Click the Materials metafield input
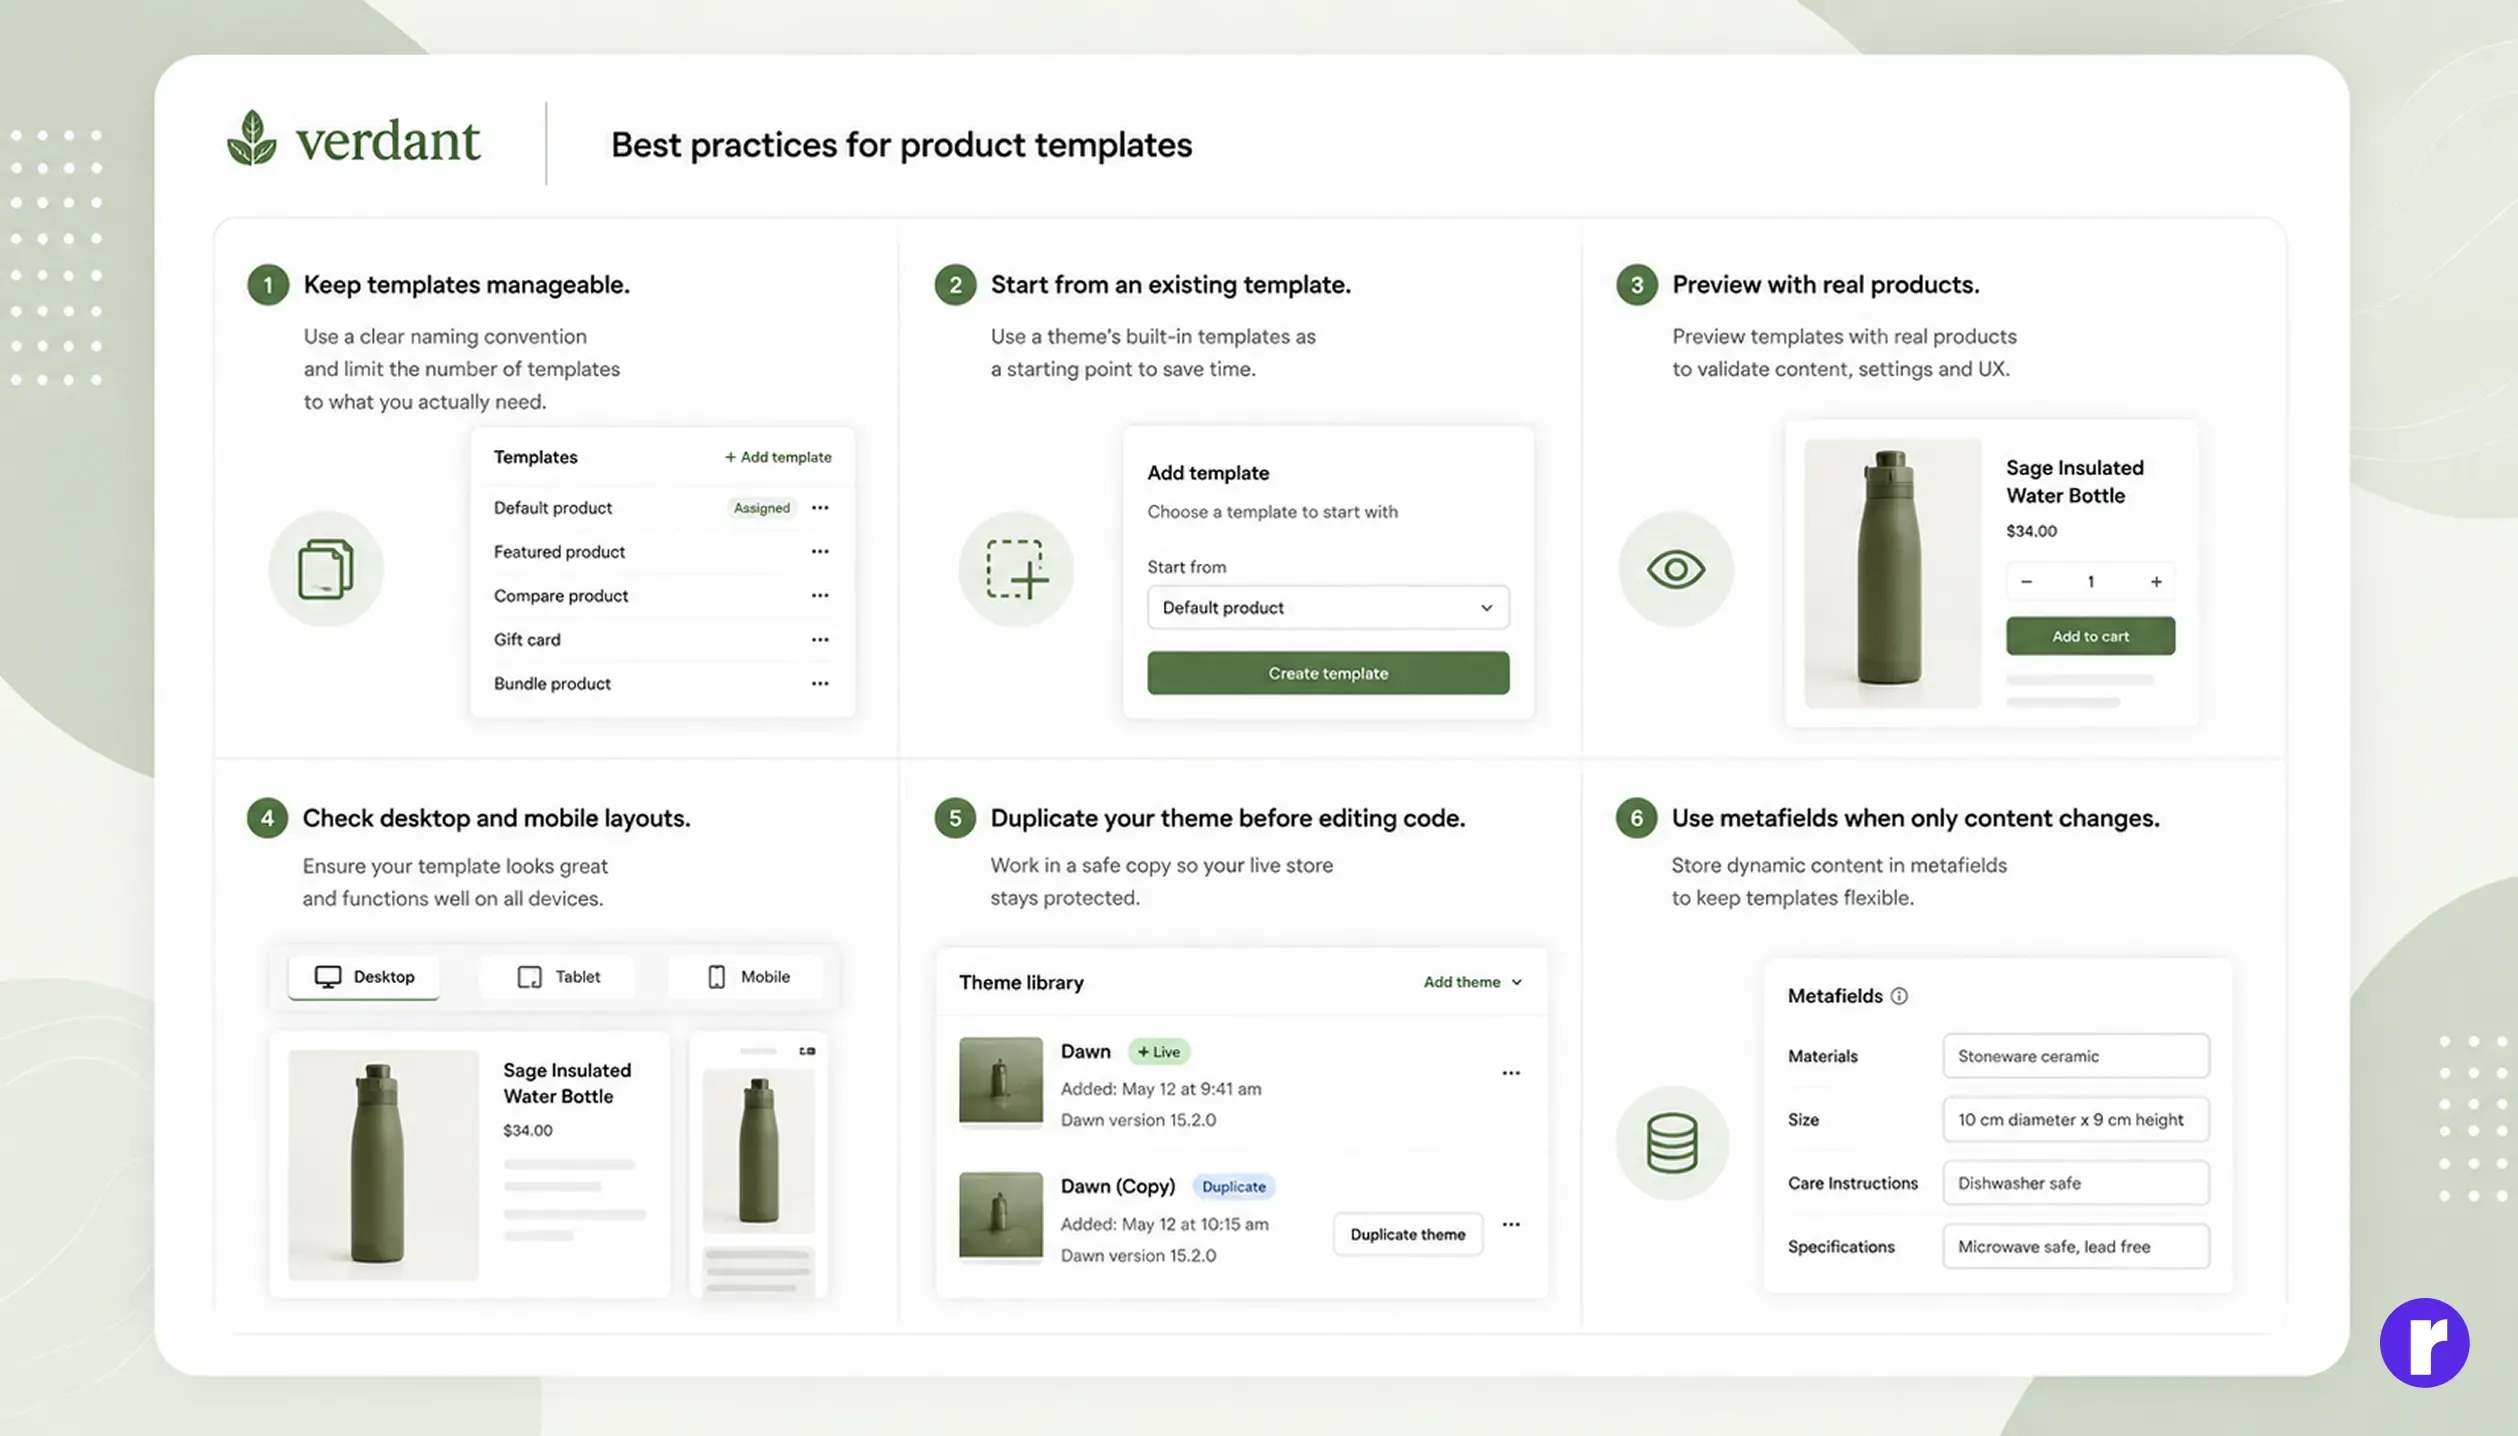This screenshot has width=2518, height=1436. (x=2076, y=1056)
